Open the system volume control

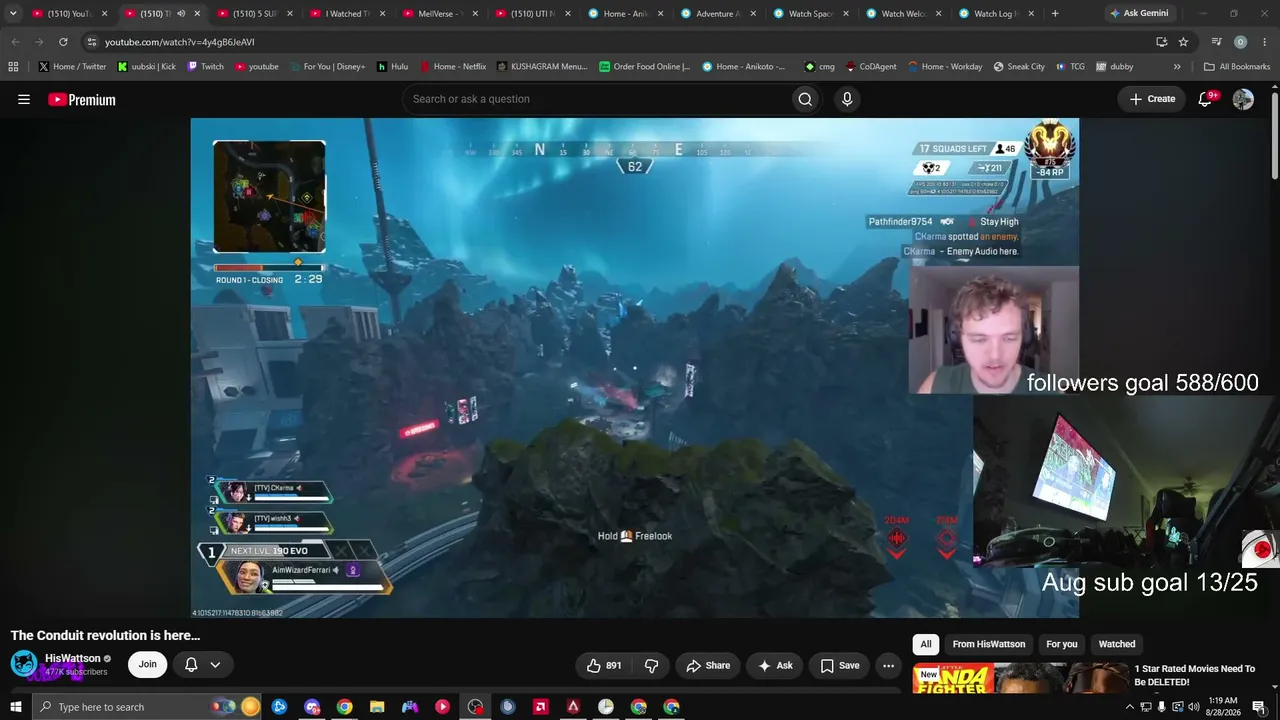1193,707
